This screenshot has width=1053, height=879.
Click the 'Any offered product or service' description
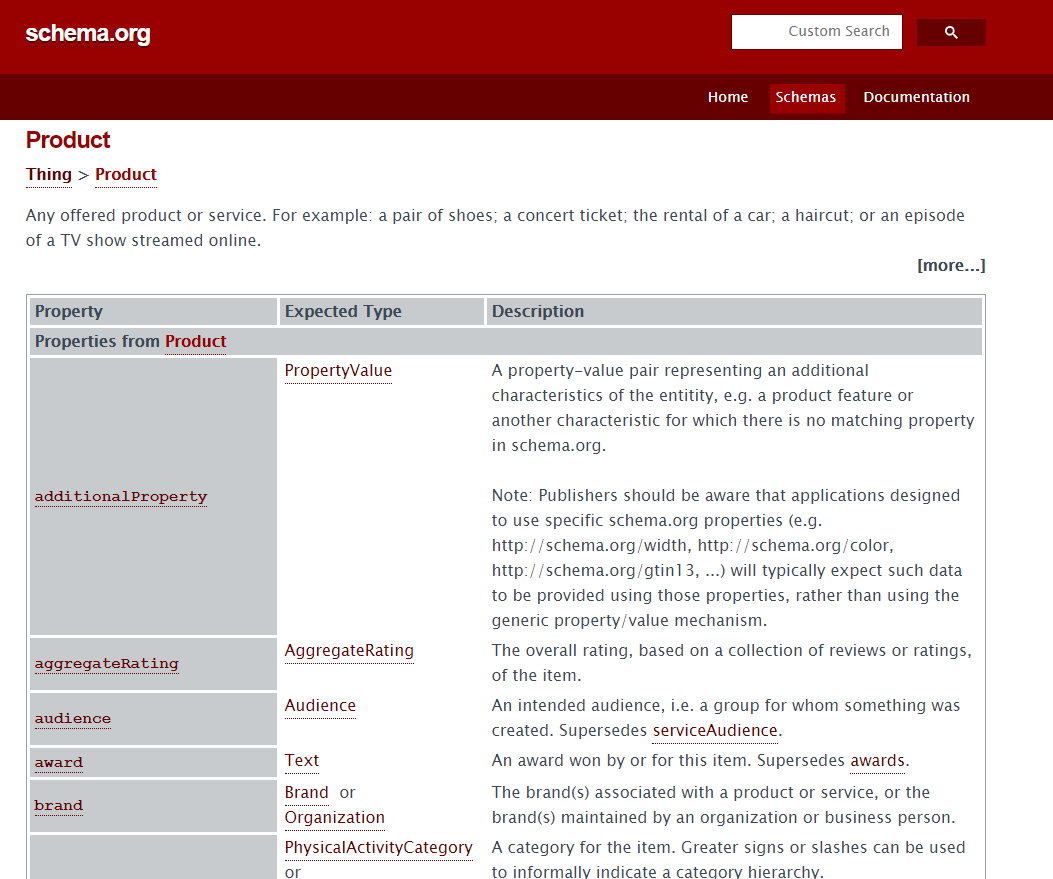(495, 228)
